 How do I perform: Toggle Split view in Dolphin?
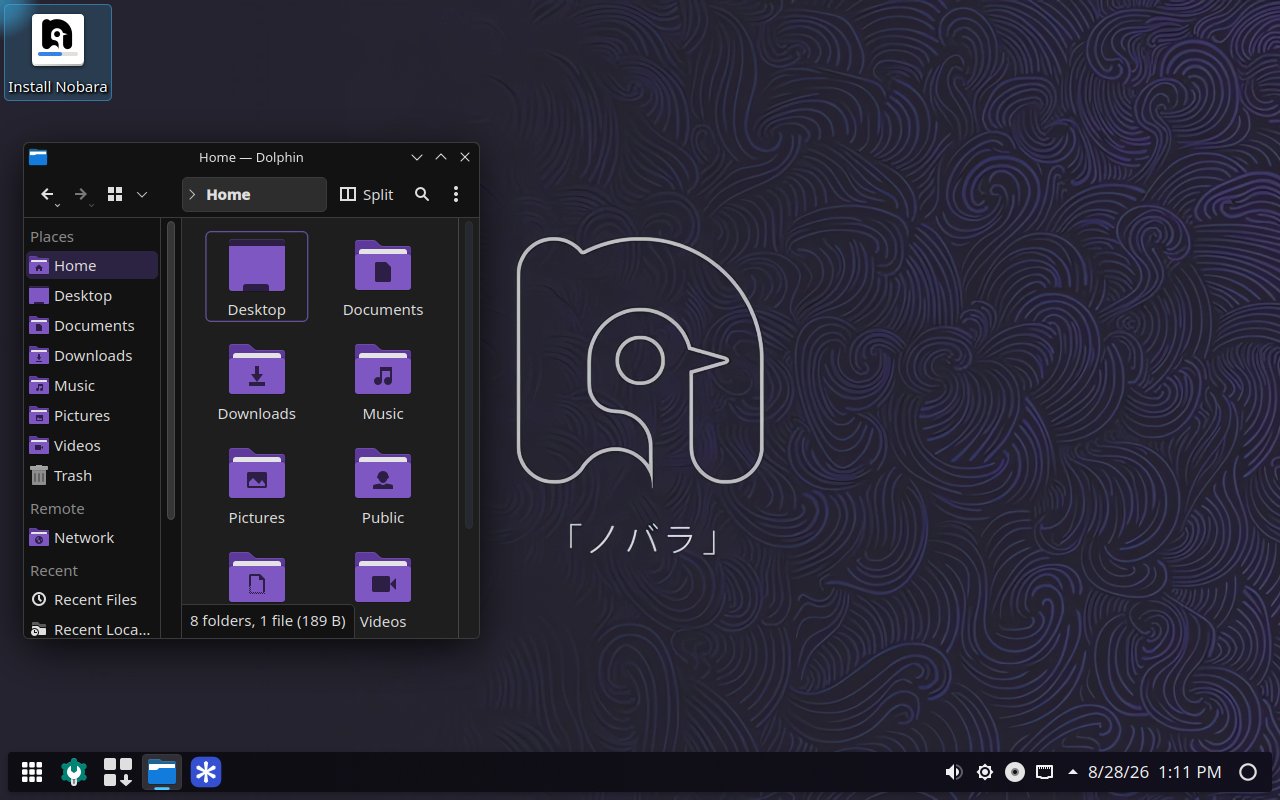[367, 195]
